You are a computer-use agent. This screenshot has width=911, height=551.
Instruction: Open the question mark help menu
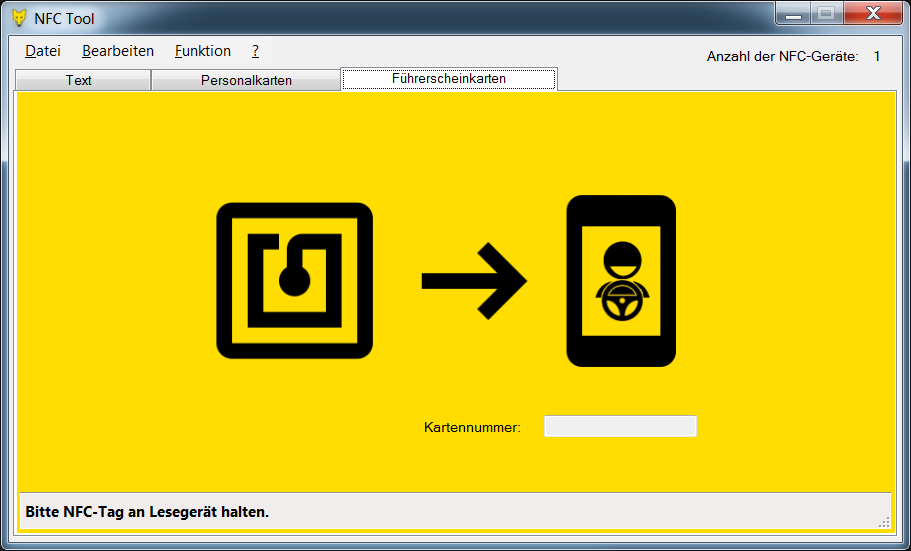tap(255, 51)
